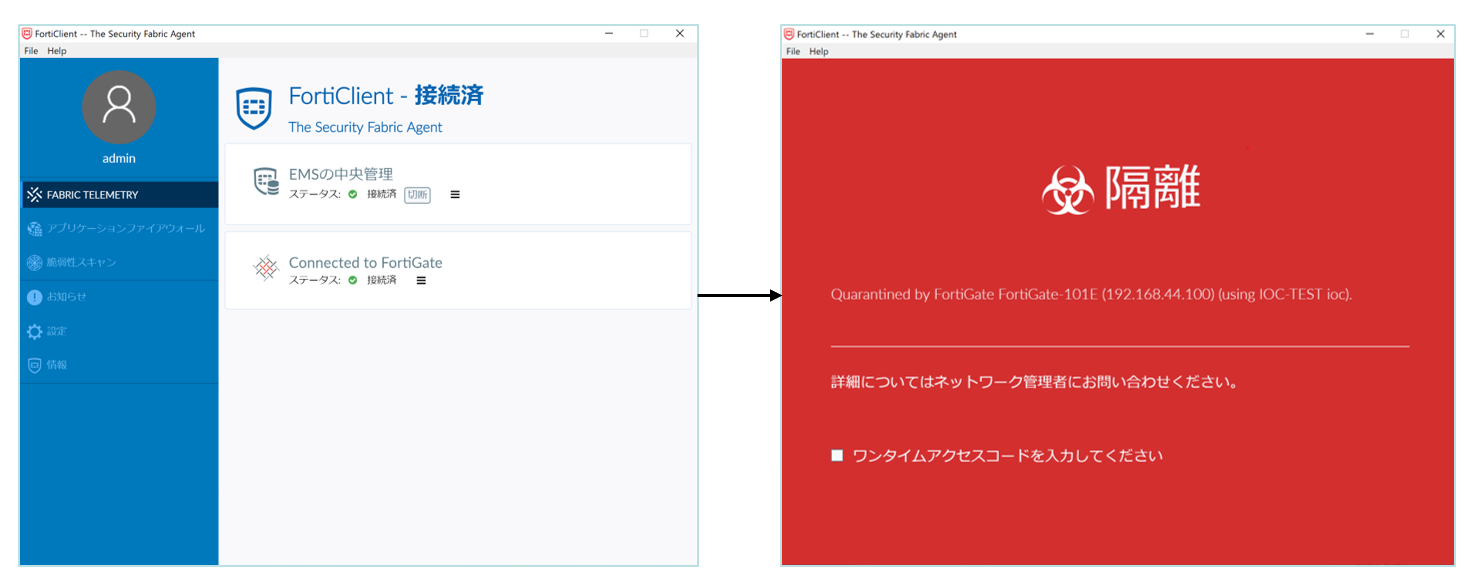Click the FortiClient shield logo

[254, 108]
